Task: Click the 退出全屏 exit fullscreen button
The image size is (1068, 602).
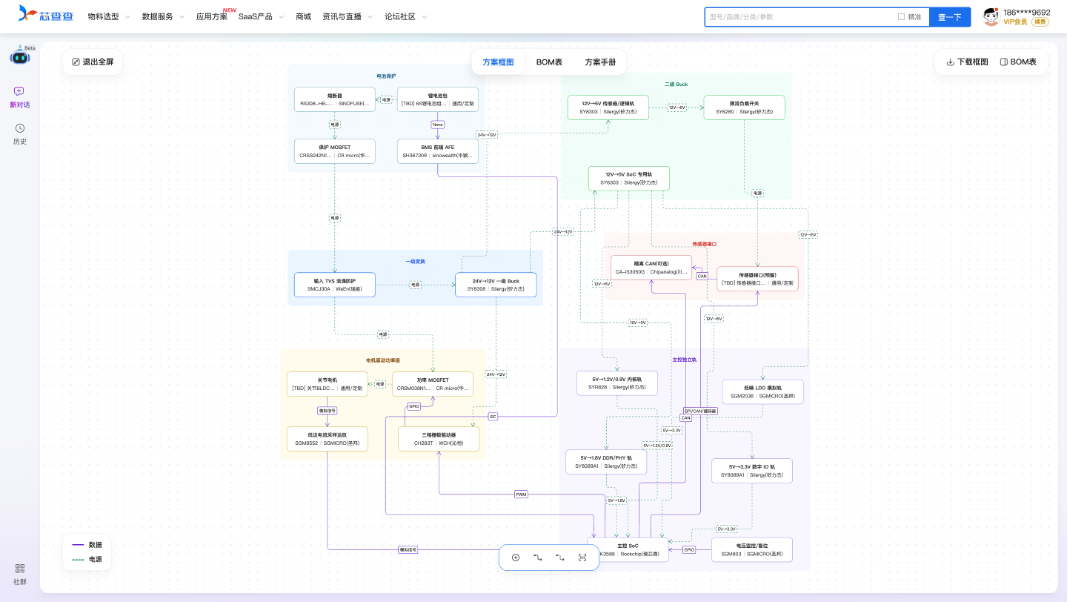Action: 93,62
